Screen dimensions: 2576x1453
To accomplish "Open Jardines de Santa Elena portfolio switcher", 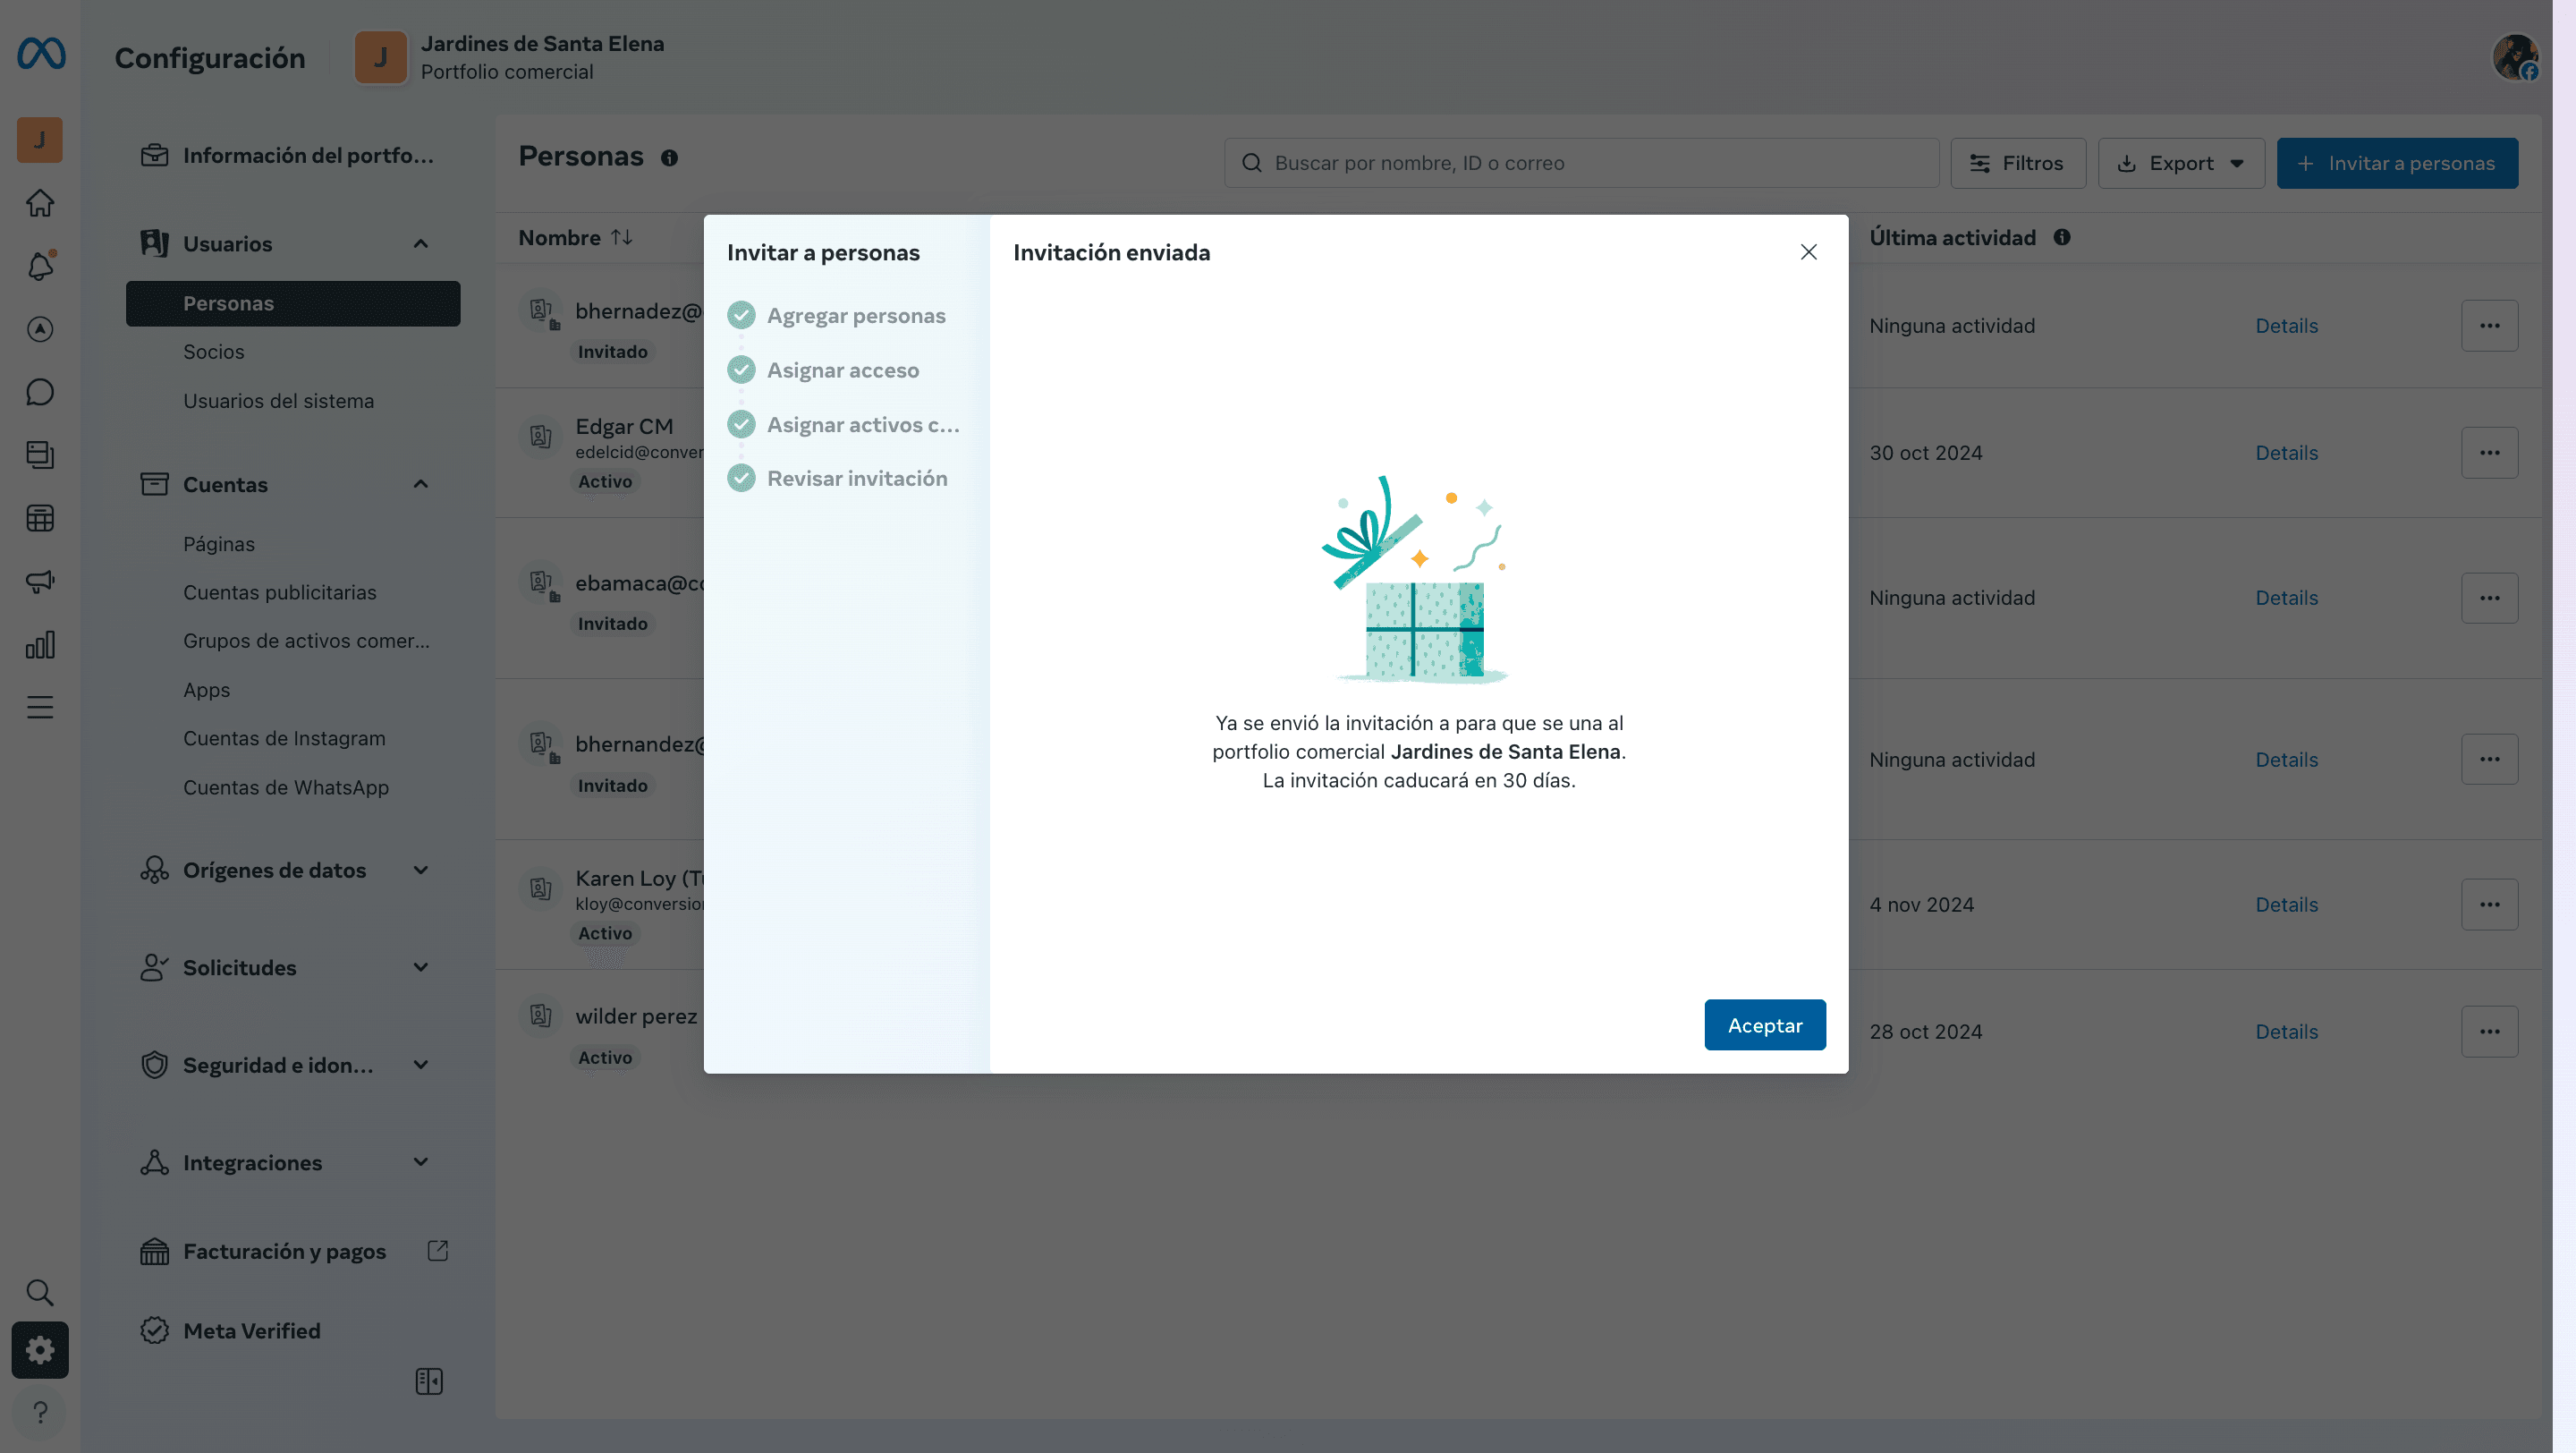I will (x=510, y=57).
